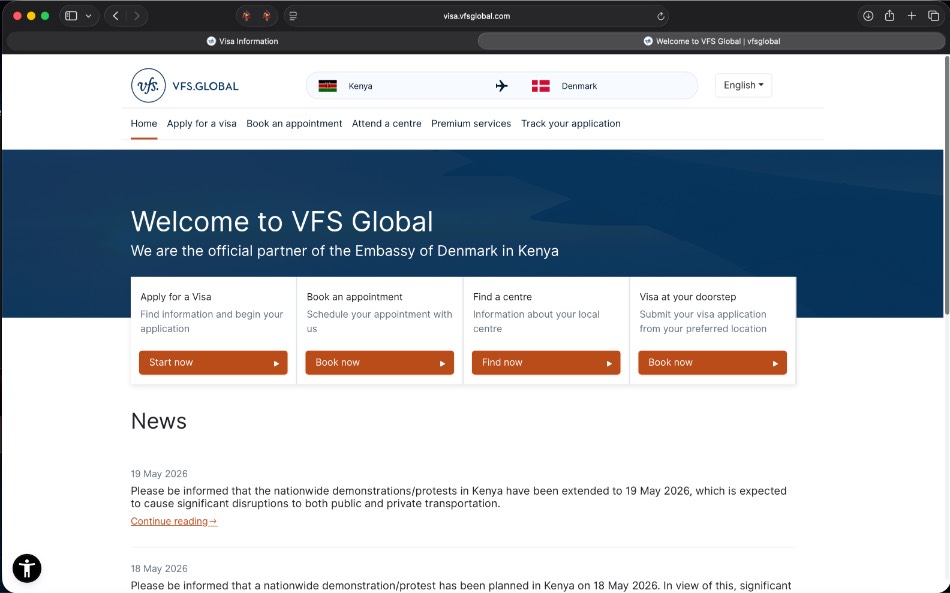Screen dimensions: 950x593
Task: Click the arrow on the Start now button
Action: (x=276, y=363)
